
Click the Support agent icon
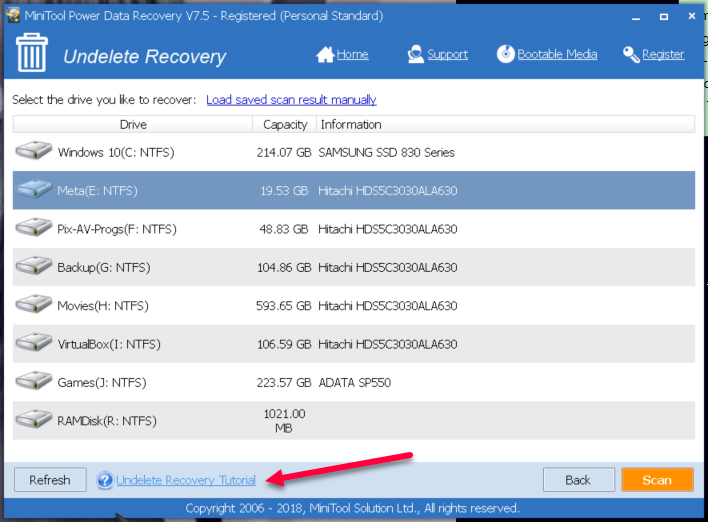[x=415, y=54]
